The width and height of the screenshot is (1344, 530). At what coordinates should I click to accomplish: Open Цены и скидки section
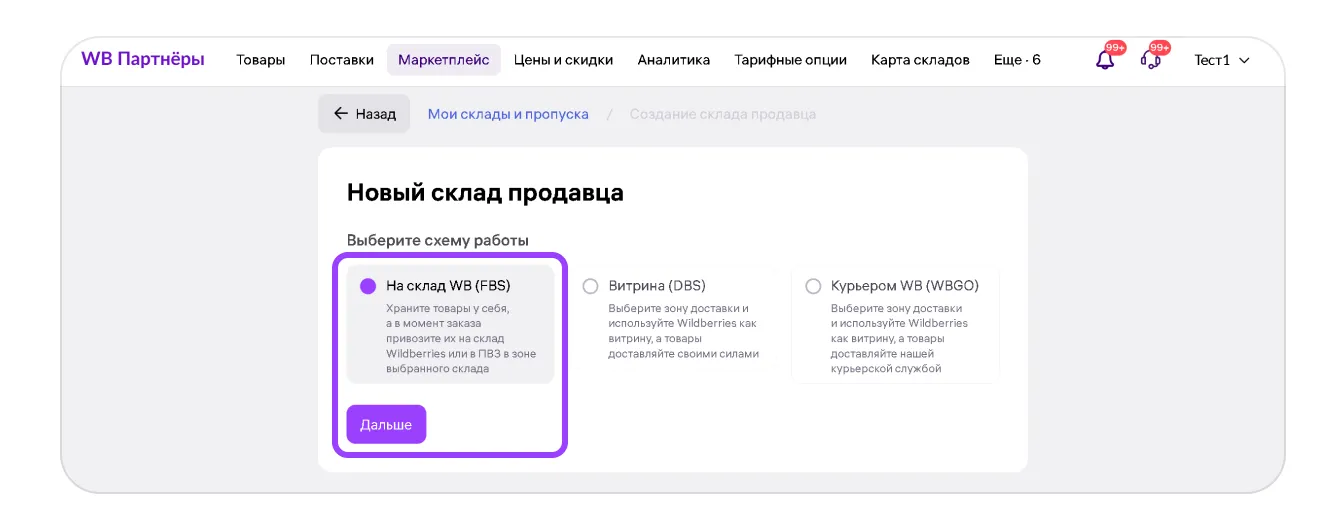pyautogui.click(x=563, y=60)
